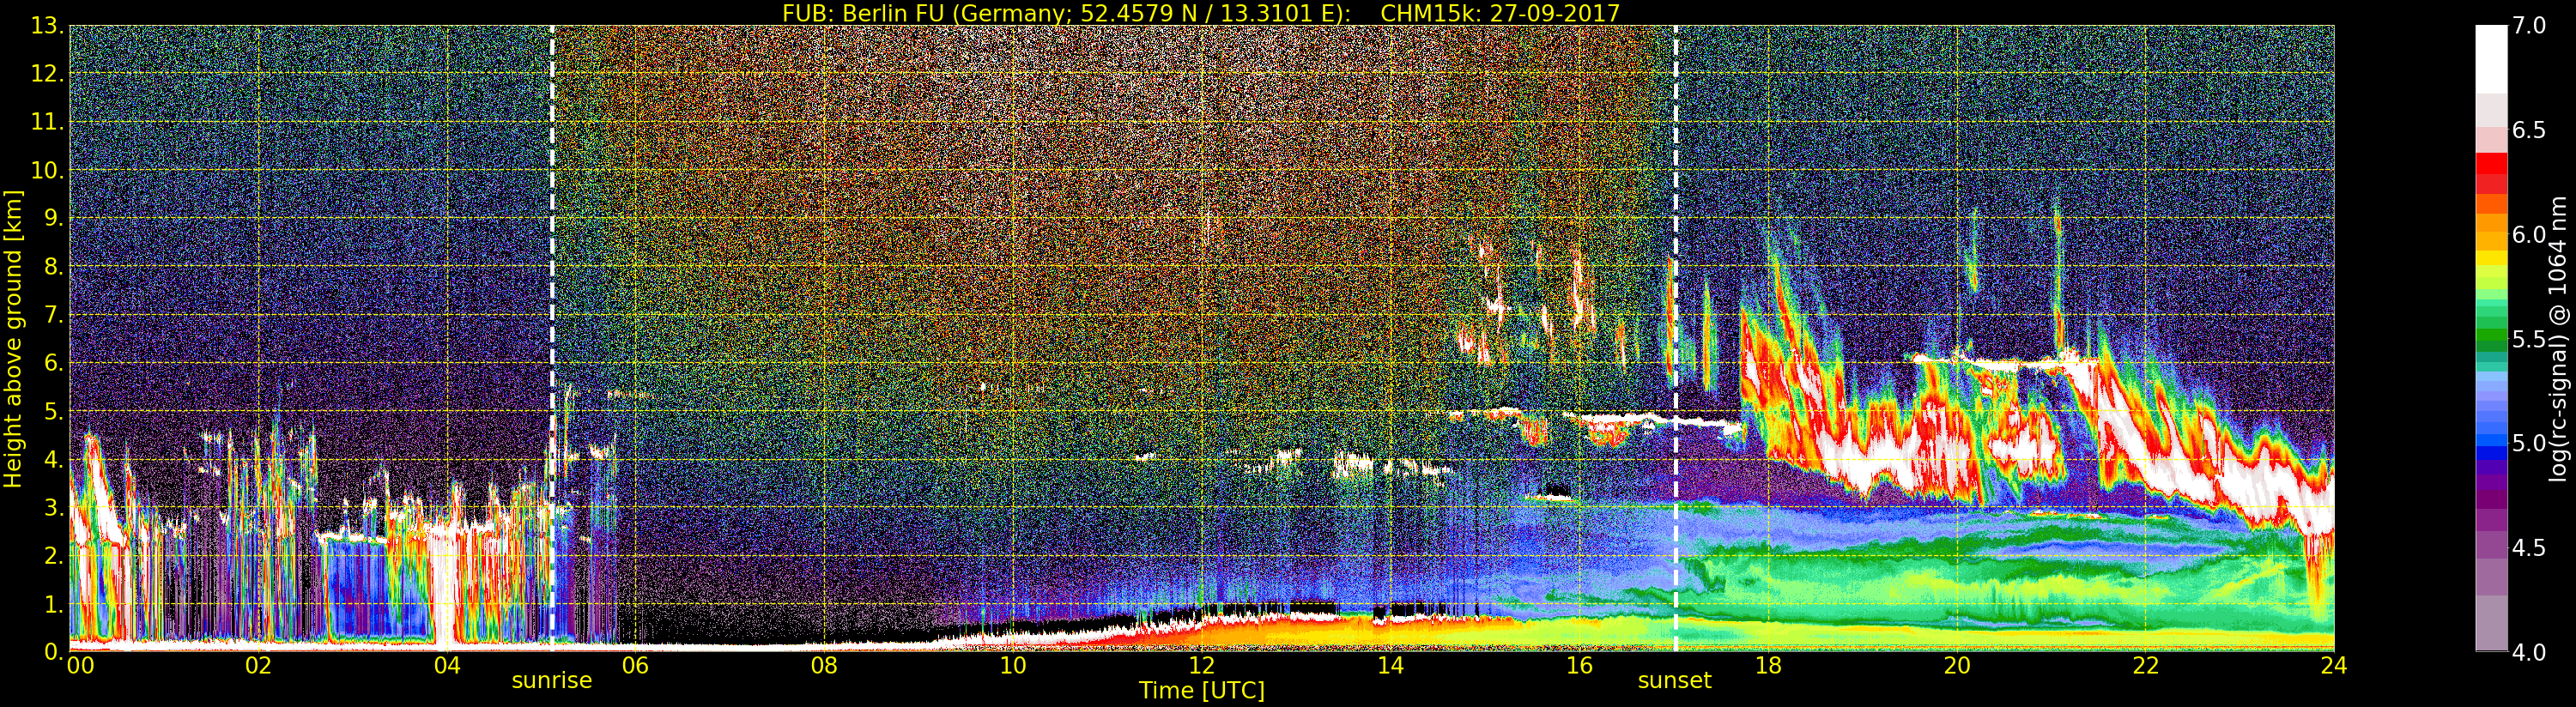Click the sunset label below time axis

coord(1674,681)
